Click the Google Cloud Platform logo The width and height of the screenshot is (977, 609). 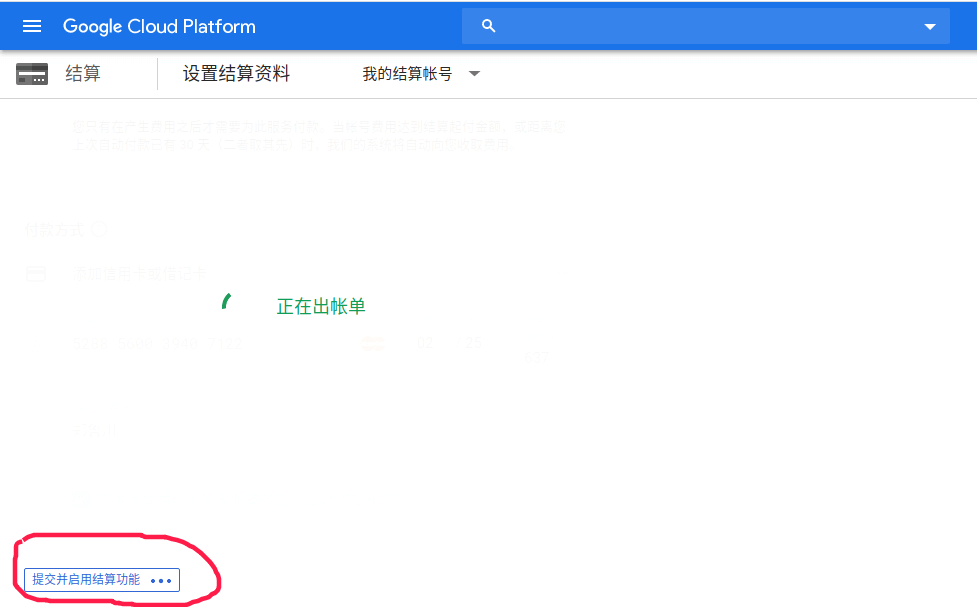[159, 27]
